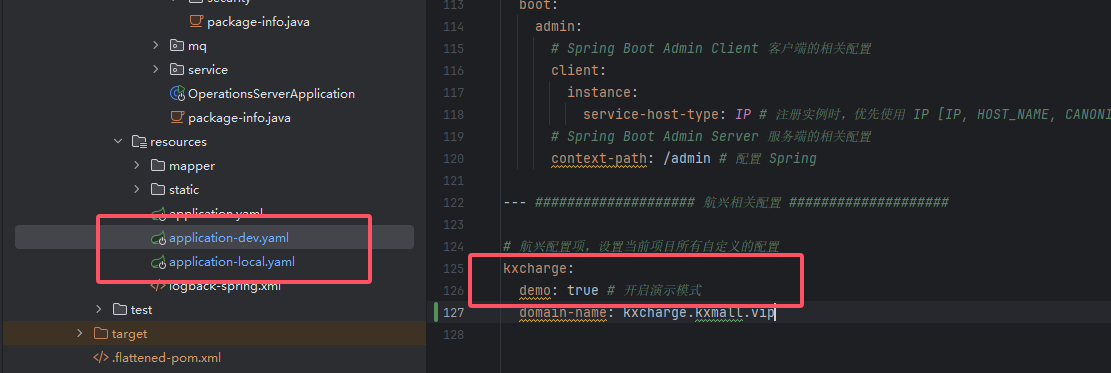Click the service package folder icon

point(177,69)
